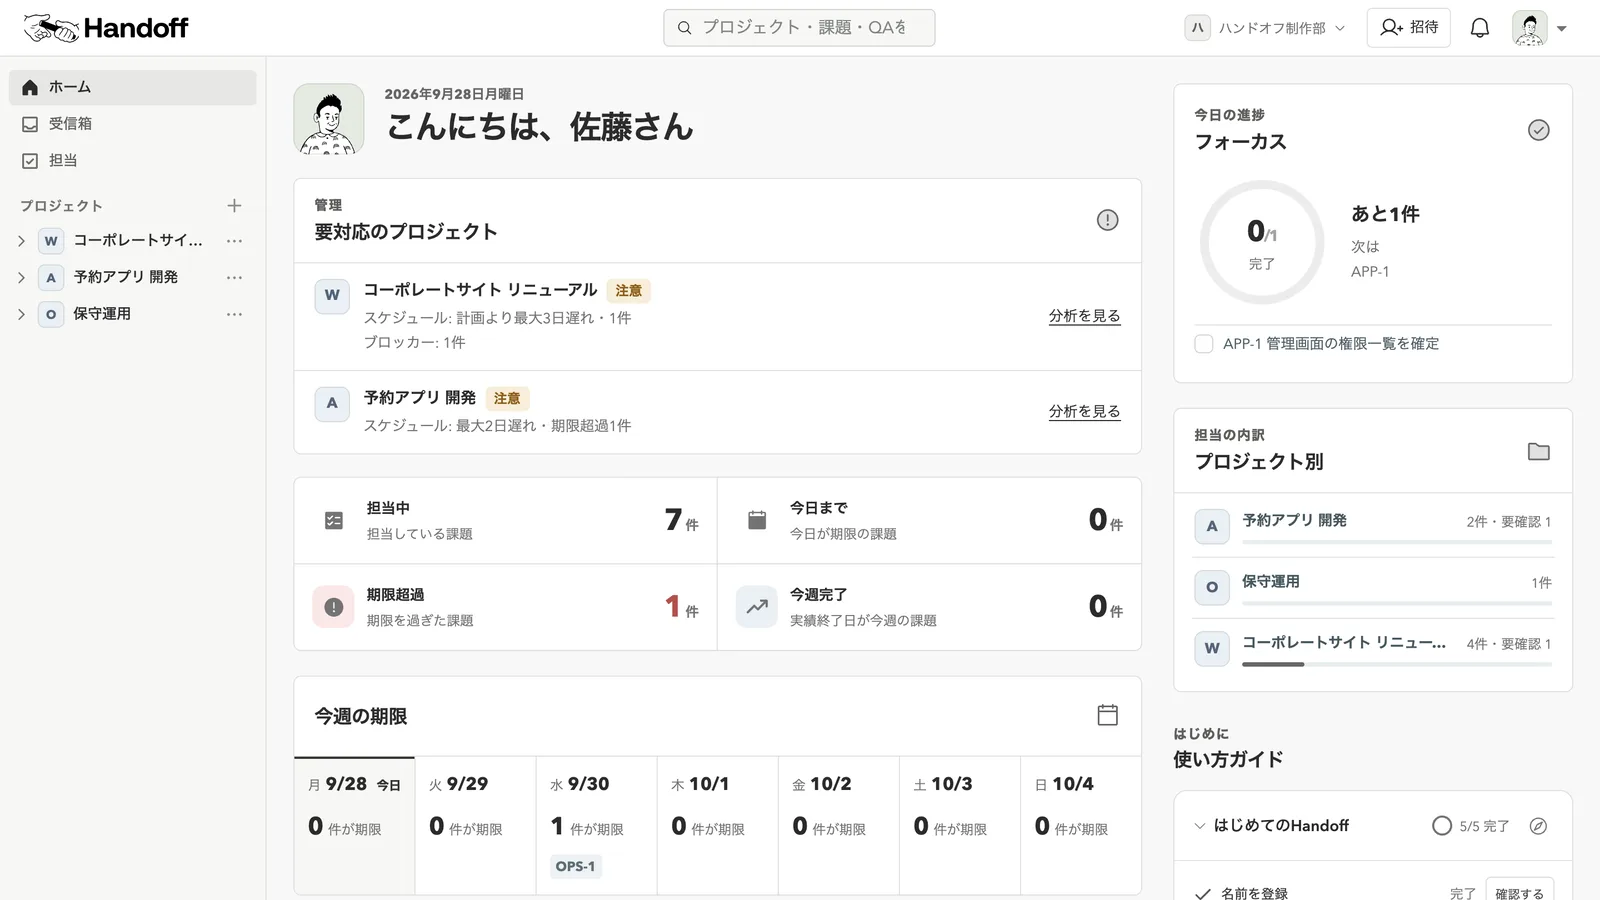1600x900 pixels.
Task: Click the check-circle icon in フォーカス card
Action: point(1539,130)
